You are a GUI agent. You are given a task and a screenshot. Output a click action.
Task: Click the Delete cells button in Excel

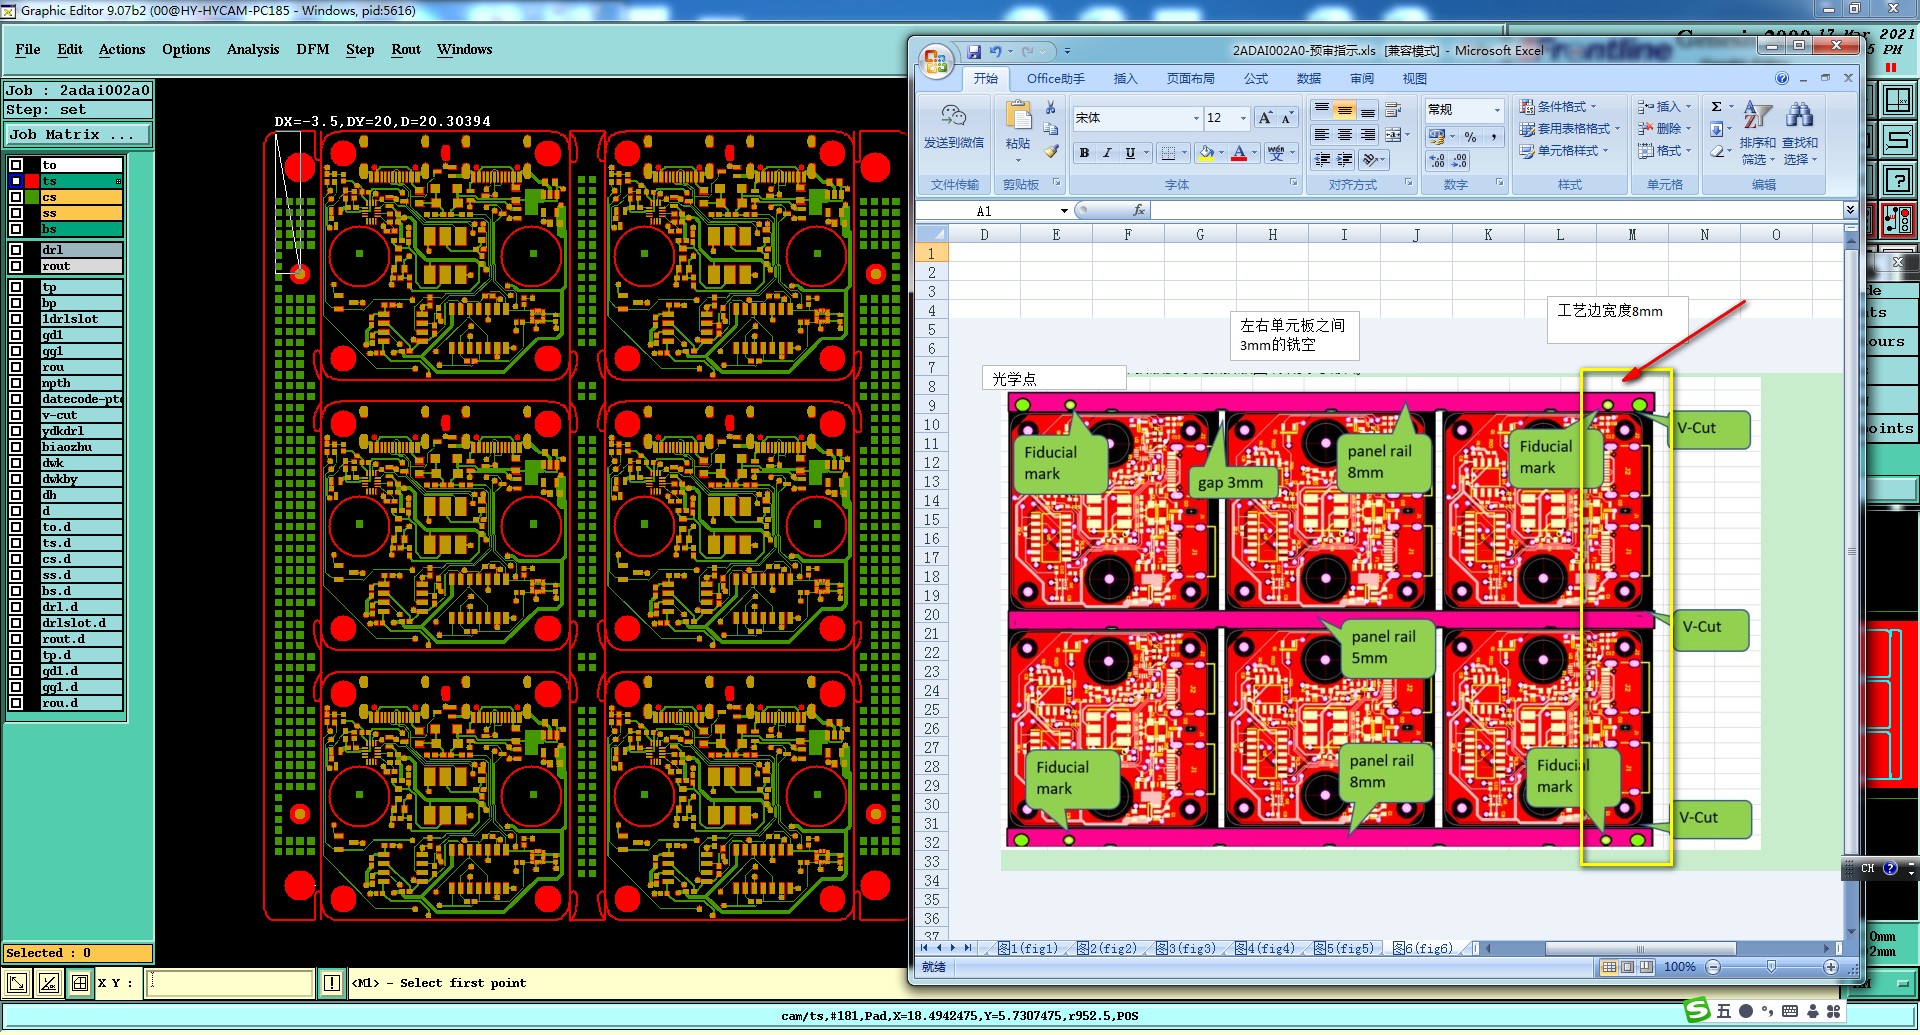coord(1664,129)
